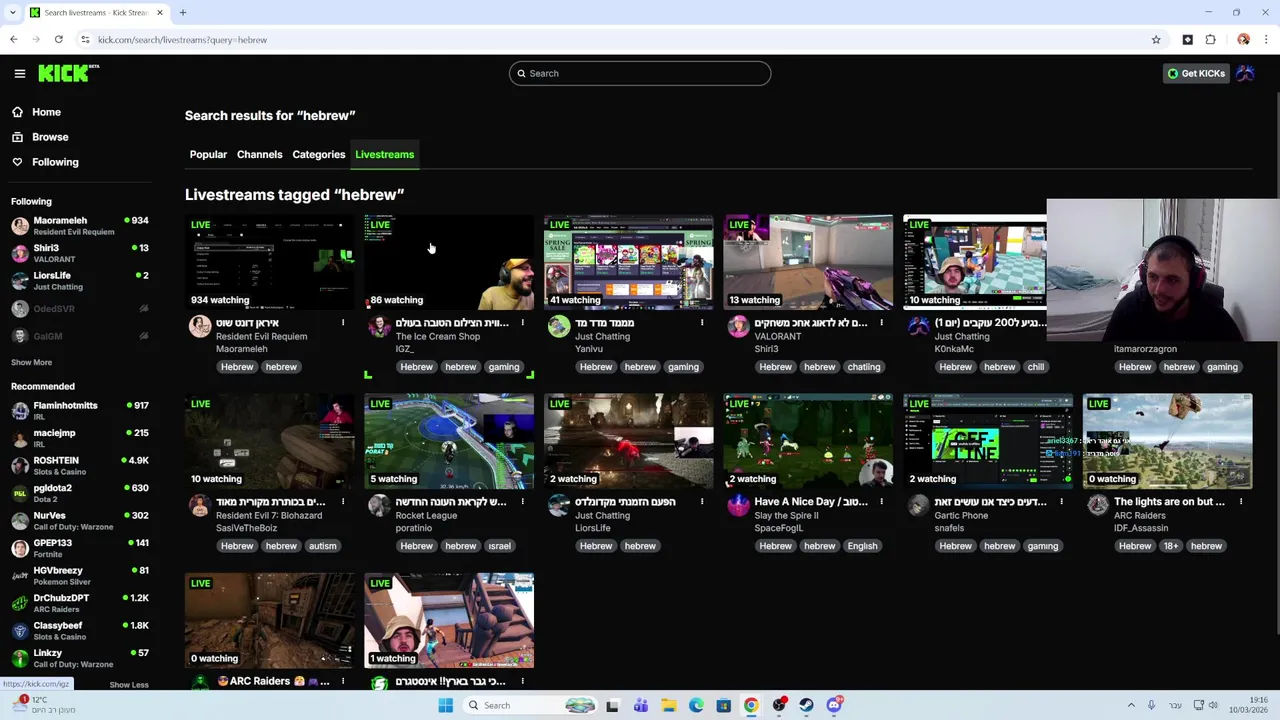Filter by the English tag
Image resolution: width=1280 pixels, height=720 pixels.
[x=862, y=546]
